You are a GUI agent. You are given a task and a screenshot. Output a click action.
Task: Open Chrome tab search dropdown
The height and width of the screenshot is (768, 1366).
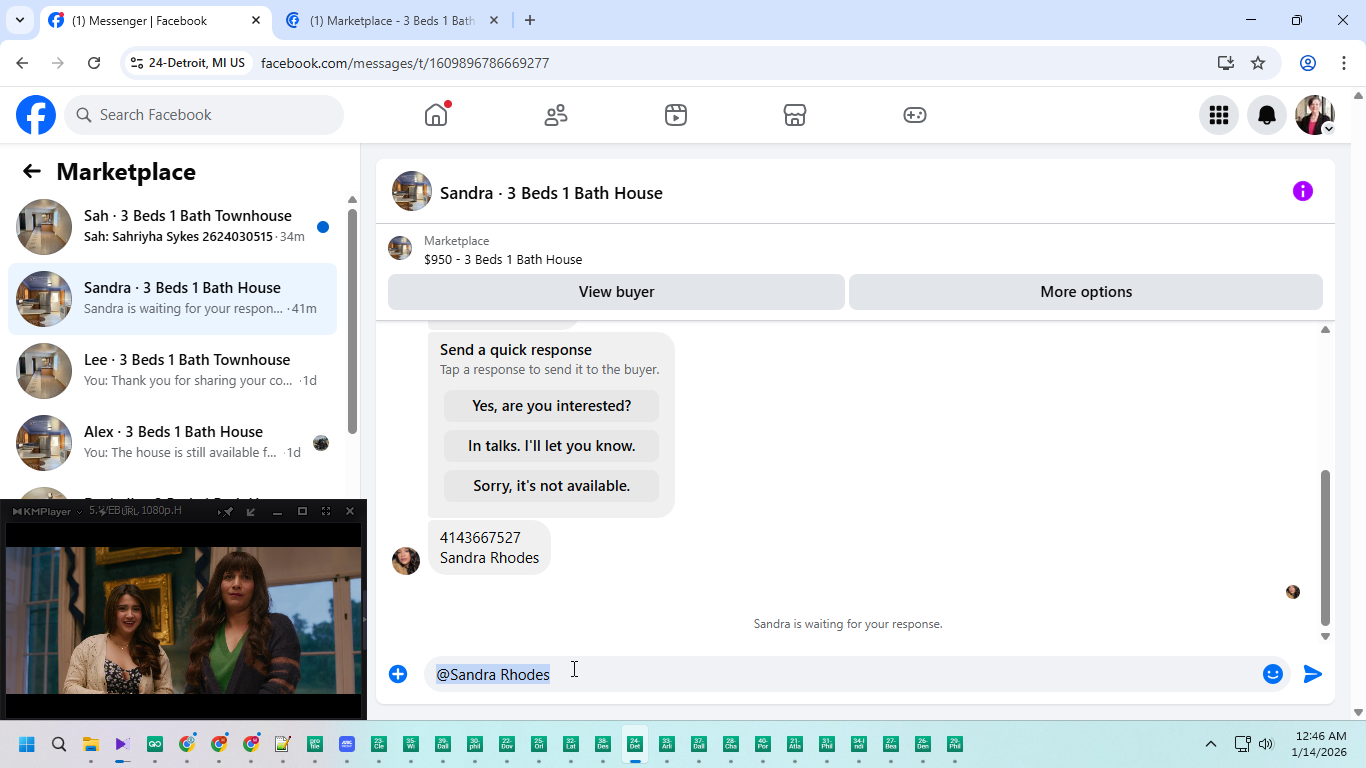click(x=19, y=20)
